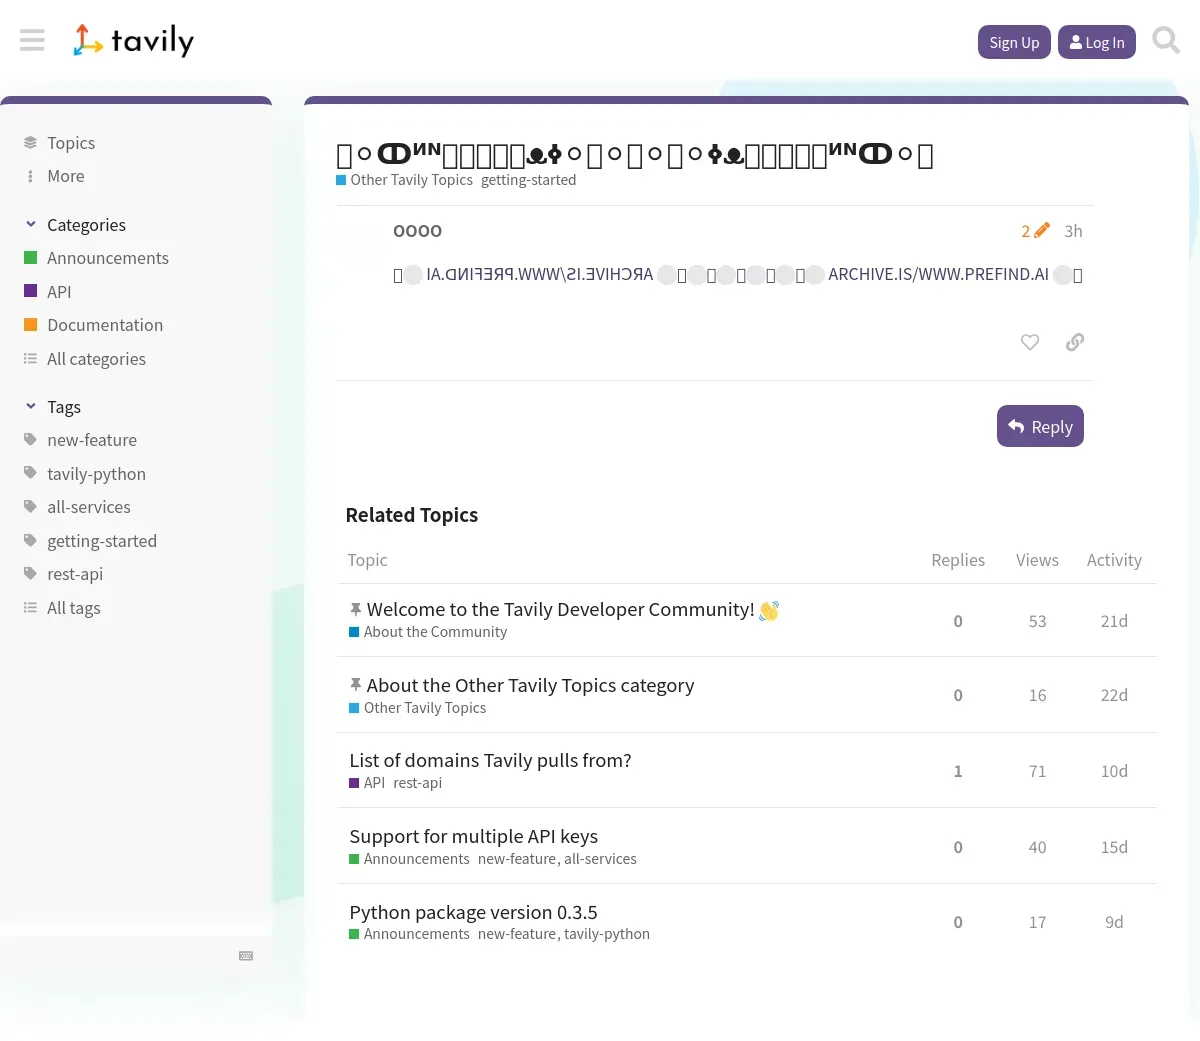
Task: Click 21d activity for Welcome topic
Action: pos(1114,621)
